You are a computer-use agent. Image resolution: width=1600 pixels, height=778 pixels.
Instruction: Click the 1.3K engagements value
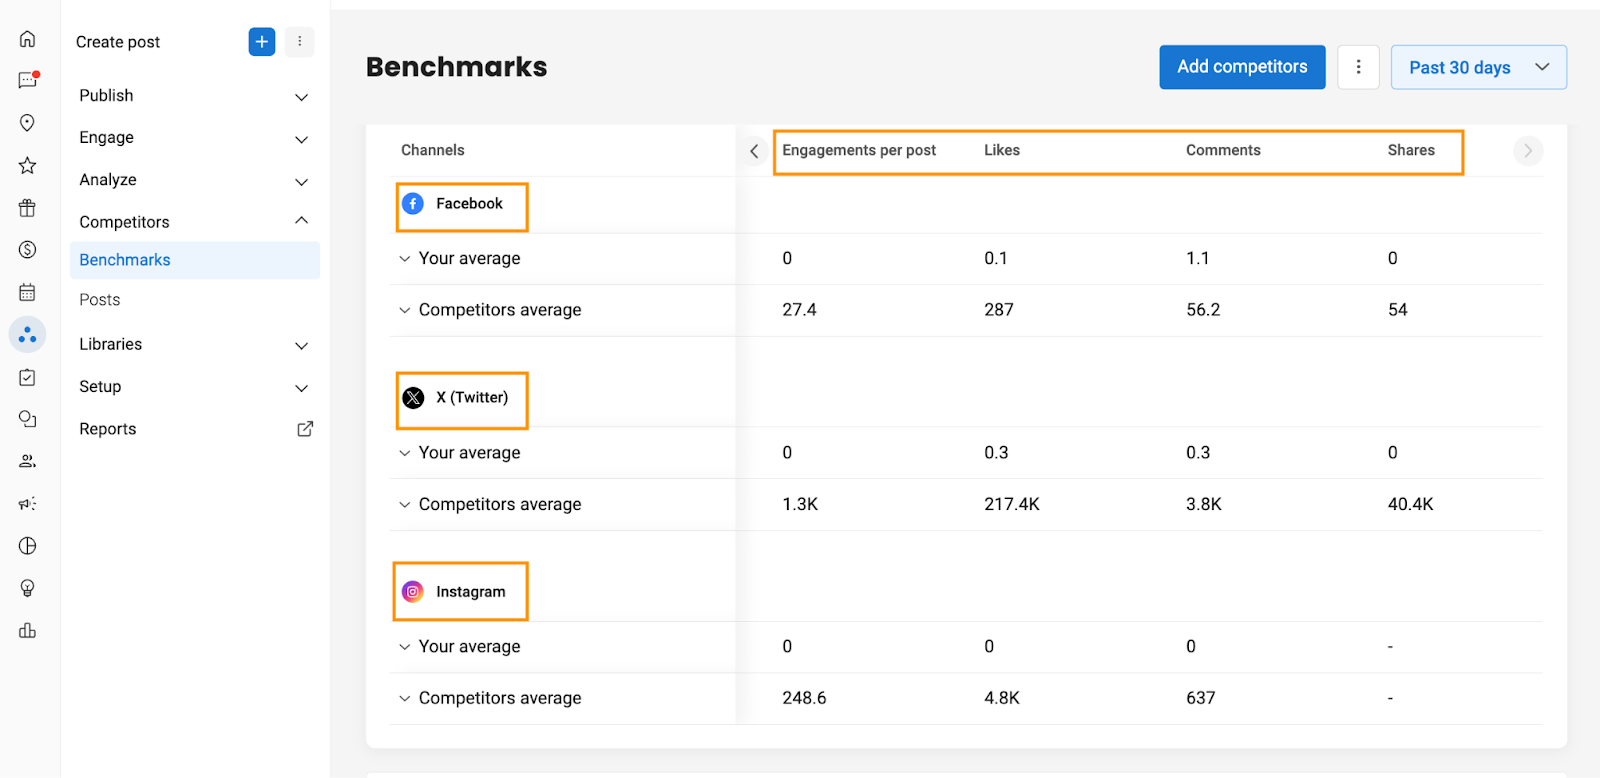[x=800, y=505]
